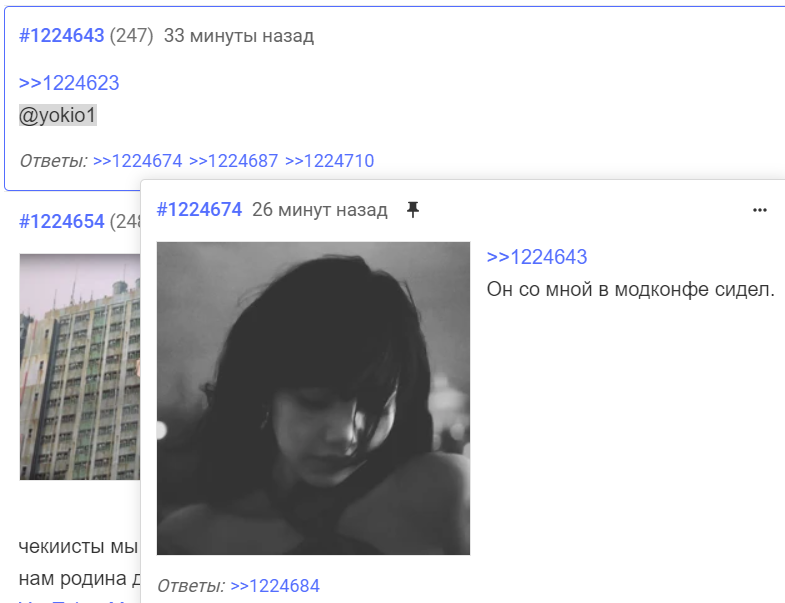Enlarge the black-and-white portrait thumbnail
The height and width of the screenshot is (603, 785).
tap(313, 399)
